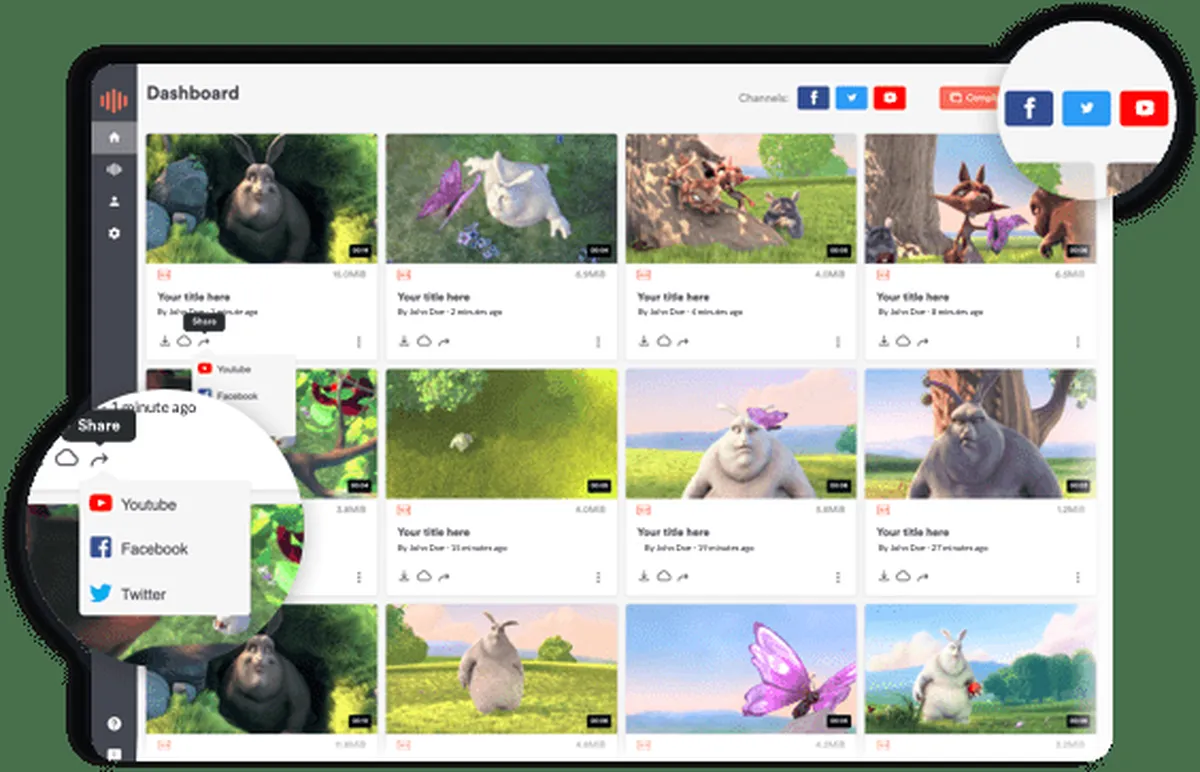Download the 5.8MB video
Image resolution: width=1200 pixels, height=772 pixels.
point(644,576)
